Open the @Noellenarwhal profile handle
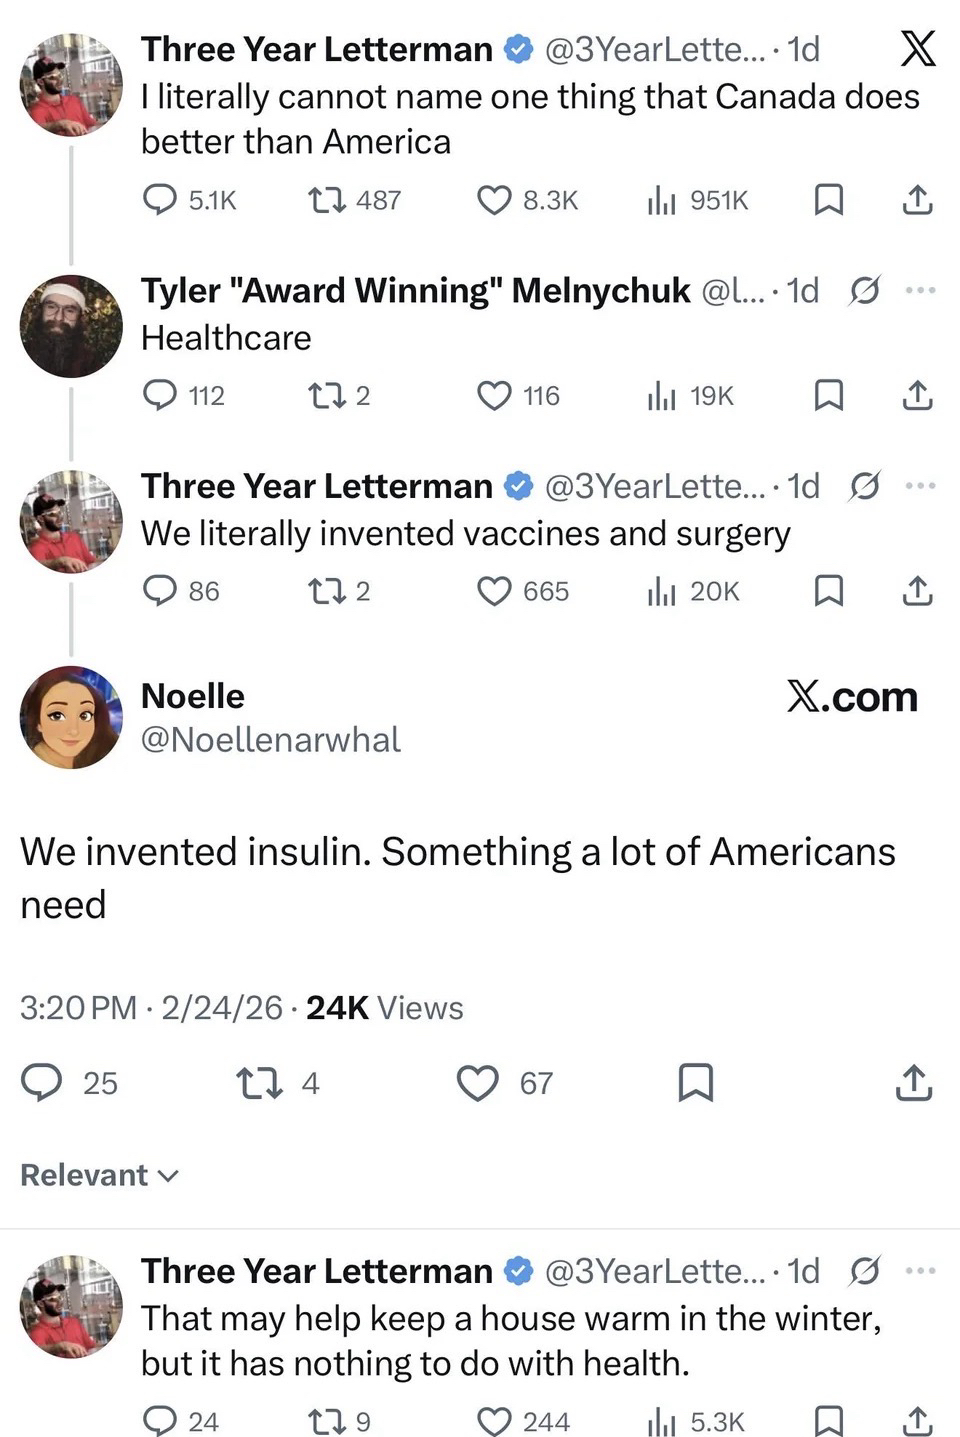This screenshot has height=1437, width=960. [x=270, y=740]
